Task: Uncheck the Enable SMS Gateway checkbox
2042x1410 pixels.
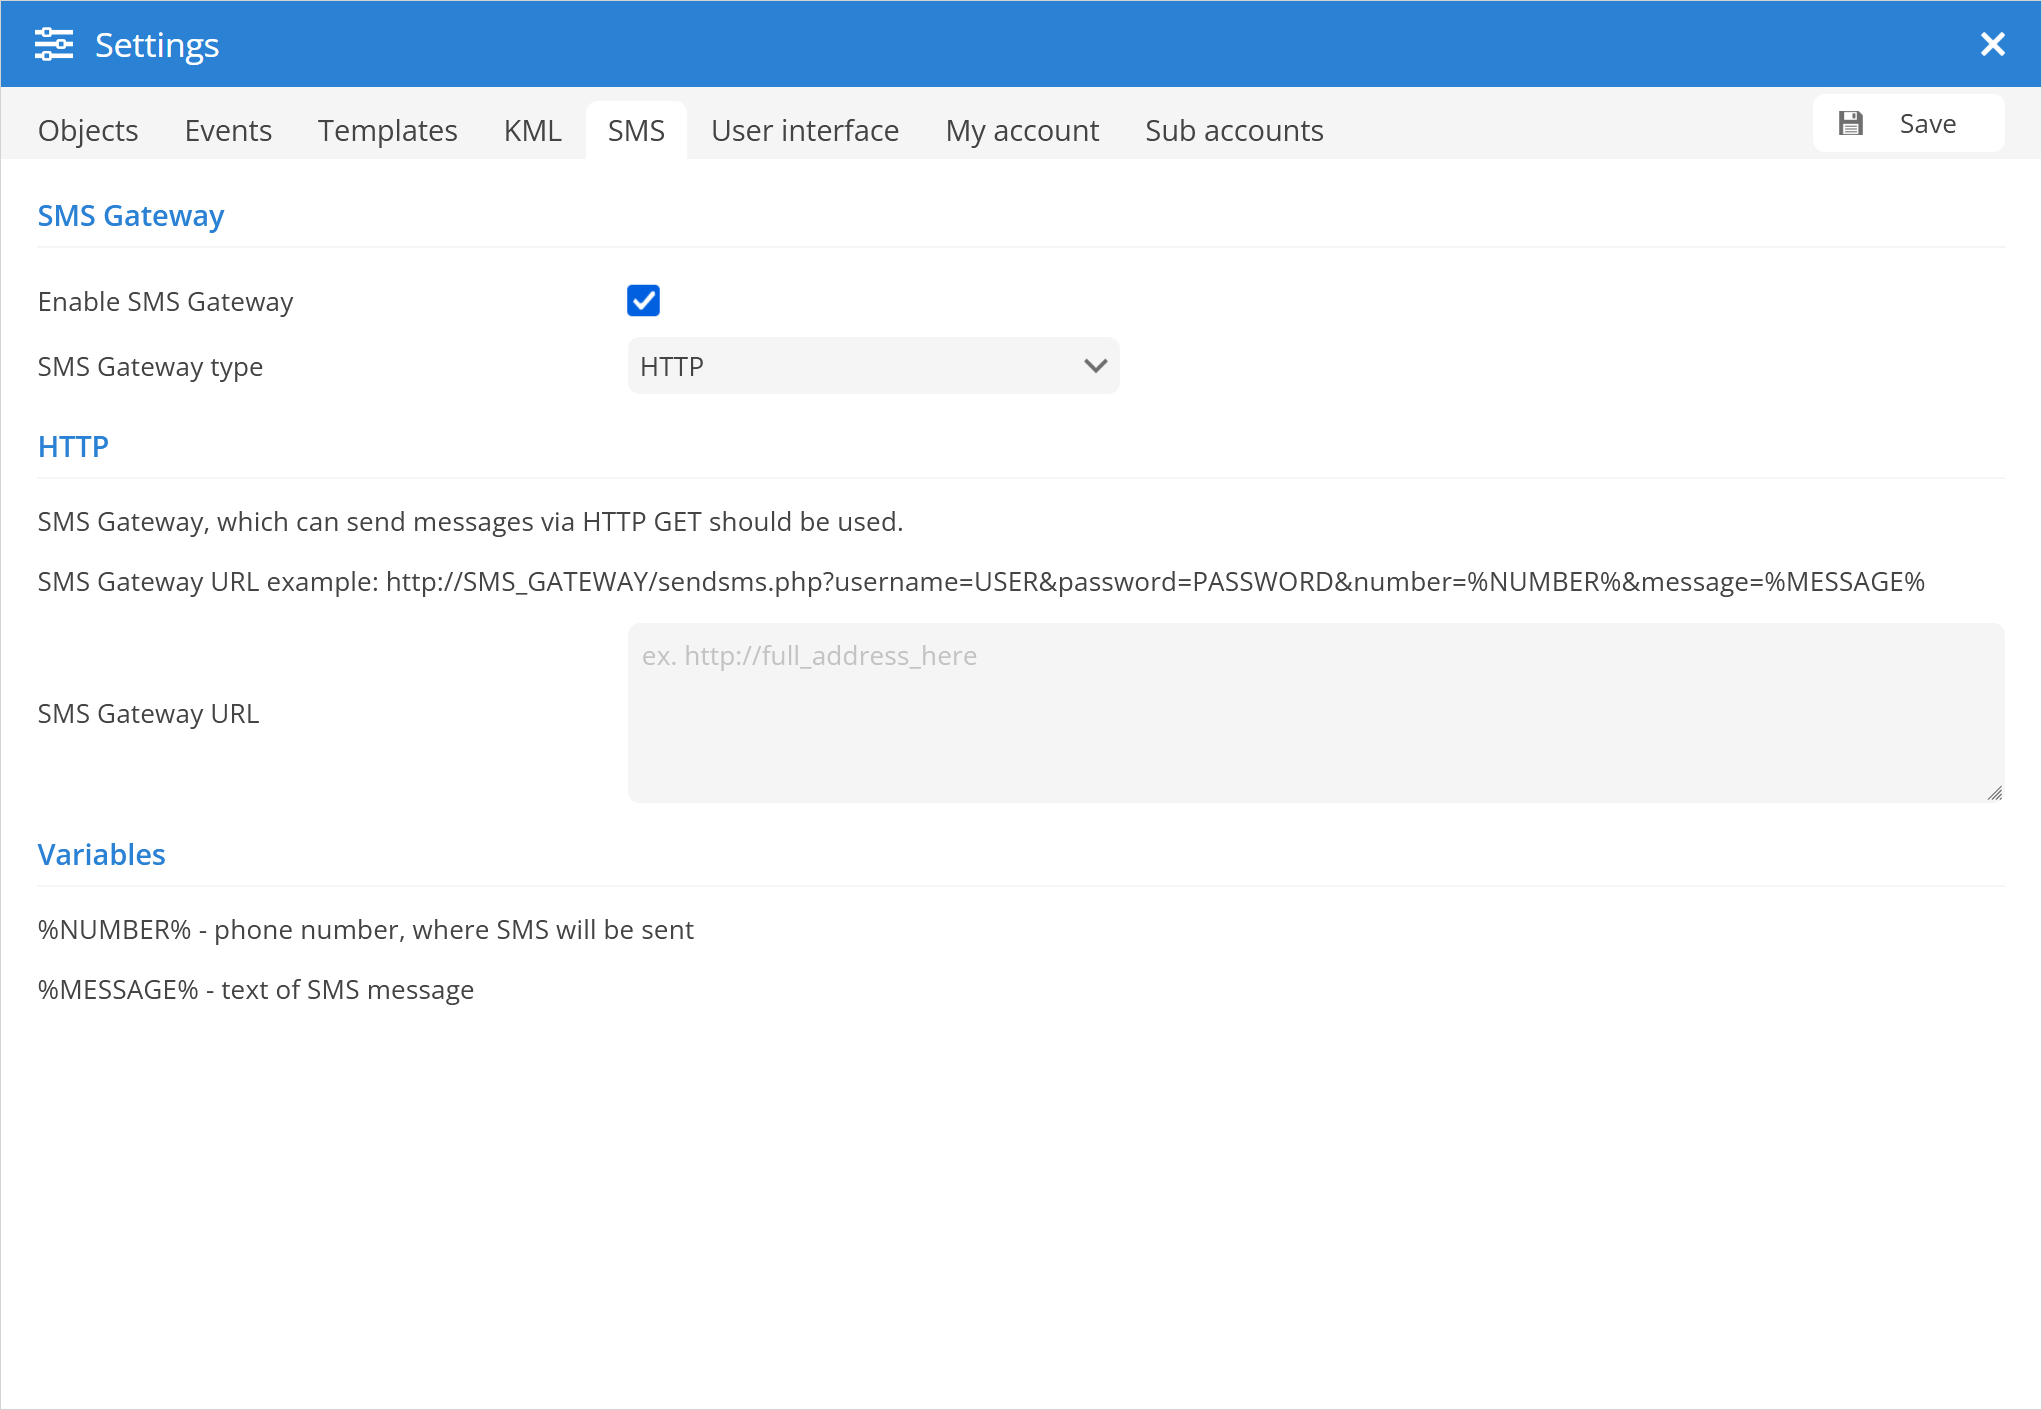Action: click(643, 300)
